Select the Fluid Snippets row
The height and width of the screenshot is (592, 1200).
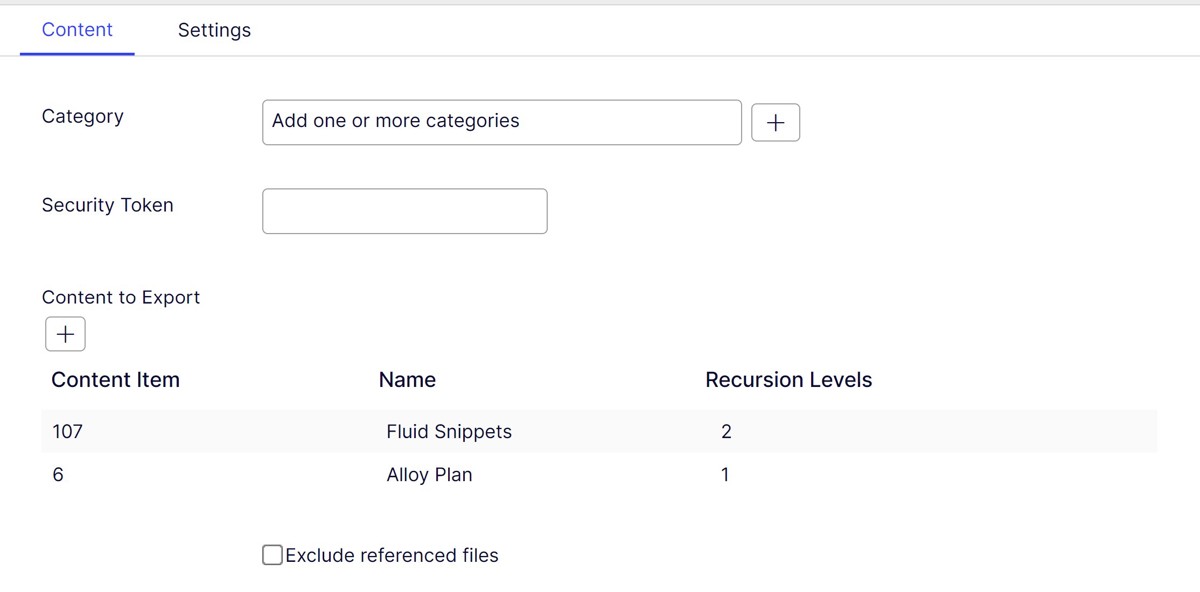(449, 431)
